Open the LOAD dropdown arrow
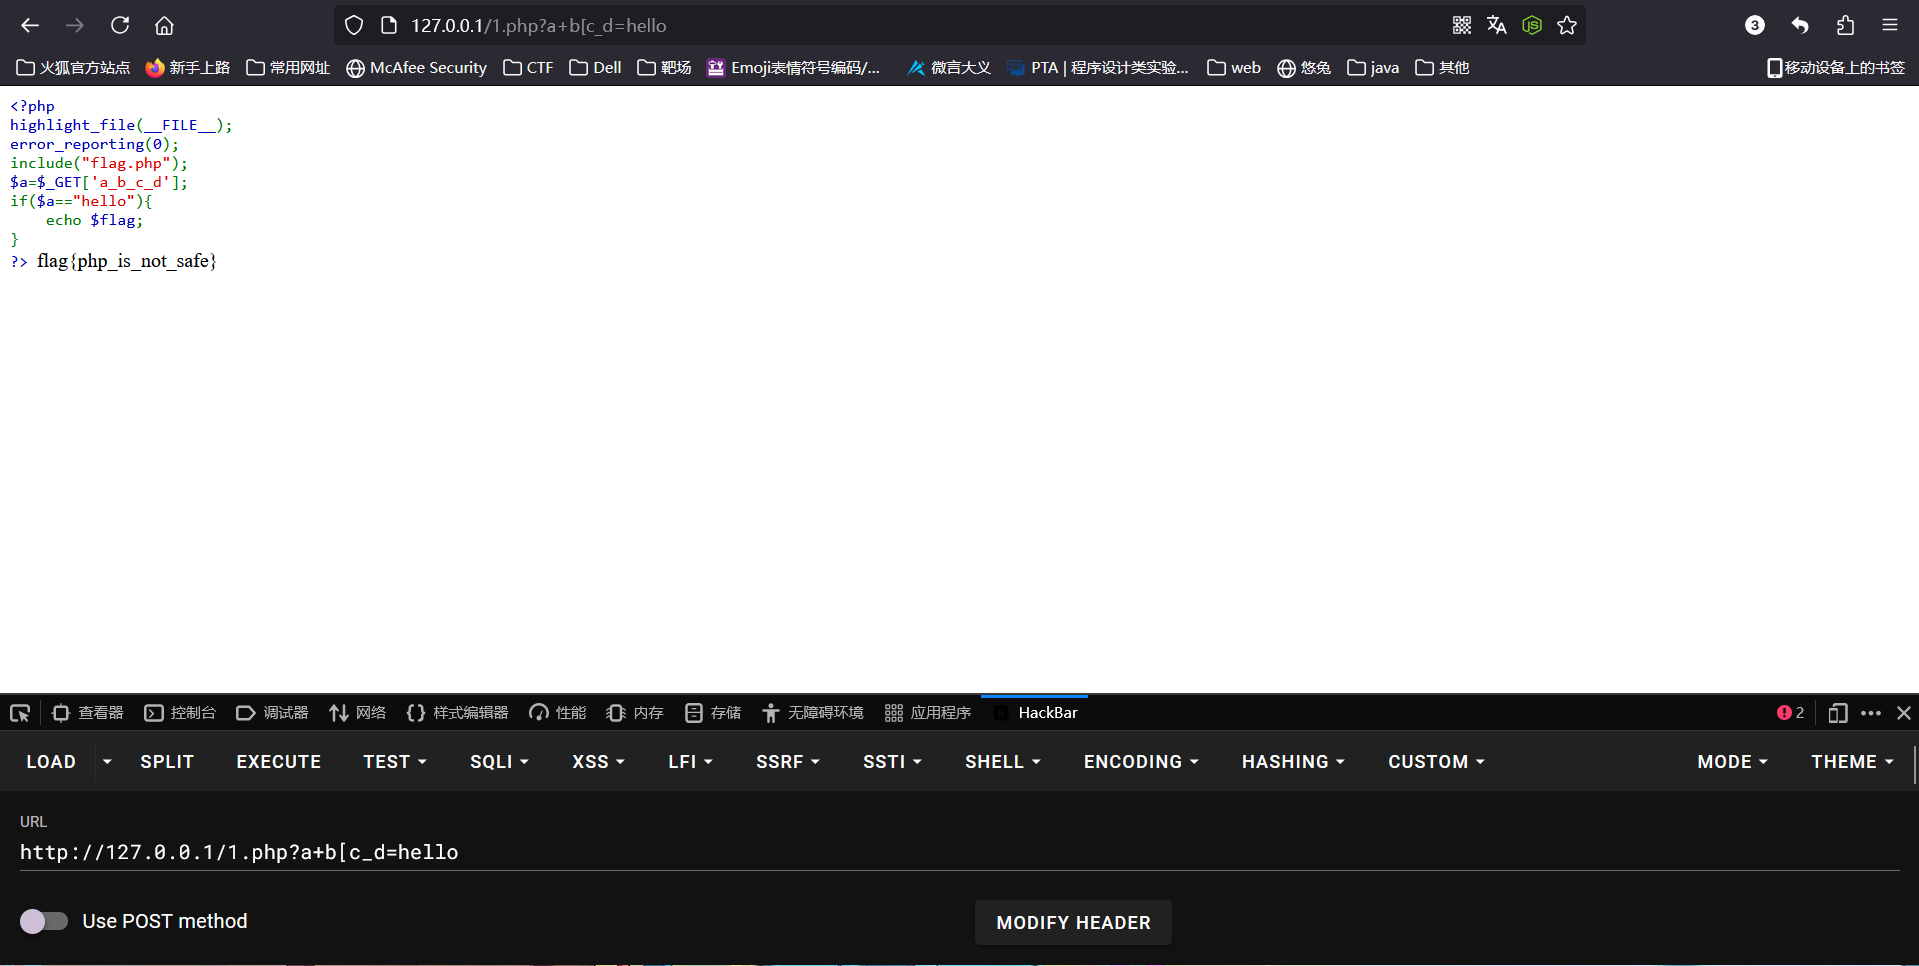1919x966 pixels. tap(107, 762)
